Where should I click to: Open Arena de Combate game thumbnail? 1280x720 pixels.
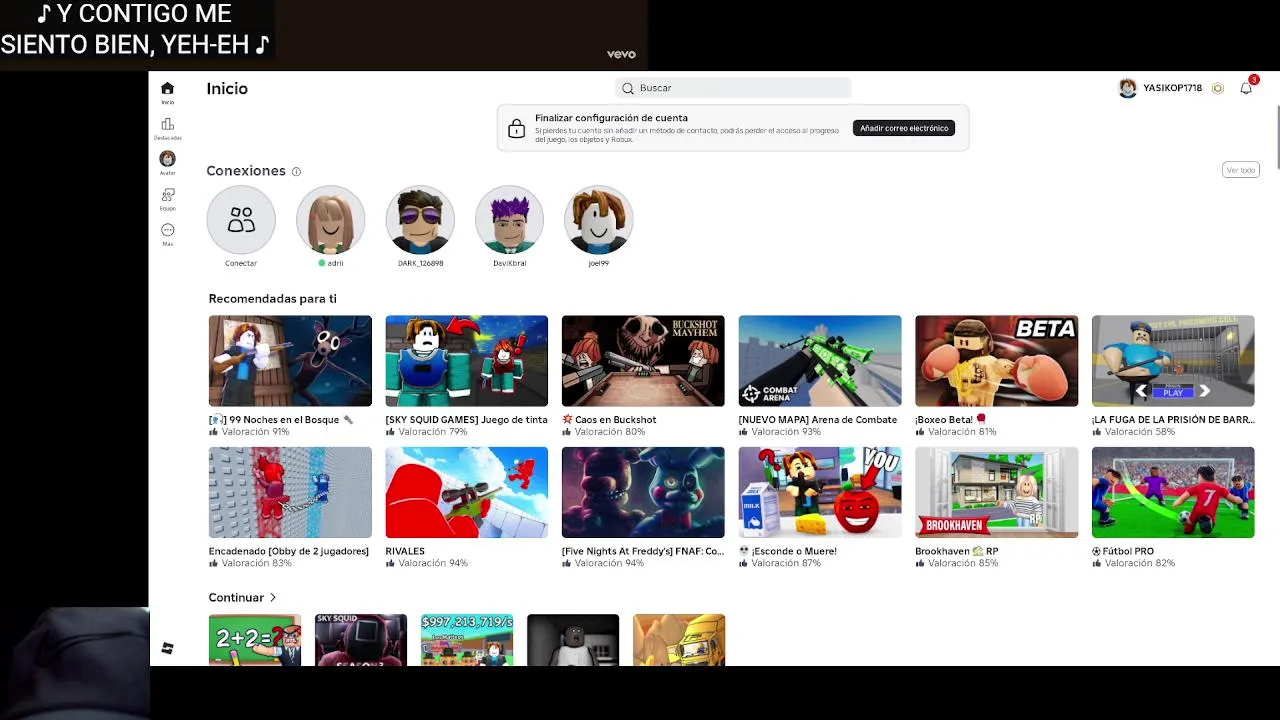click(820, 361)
